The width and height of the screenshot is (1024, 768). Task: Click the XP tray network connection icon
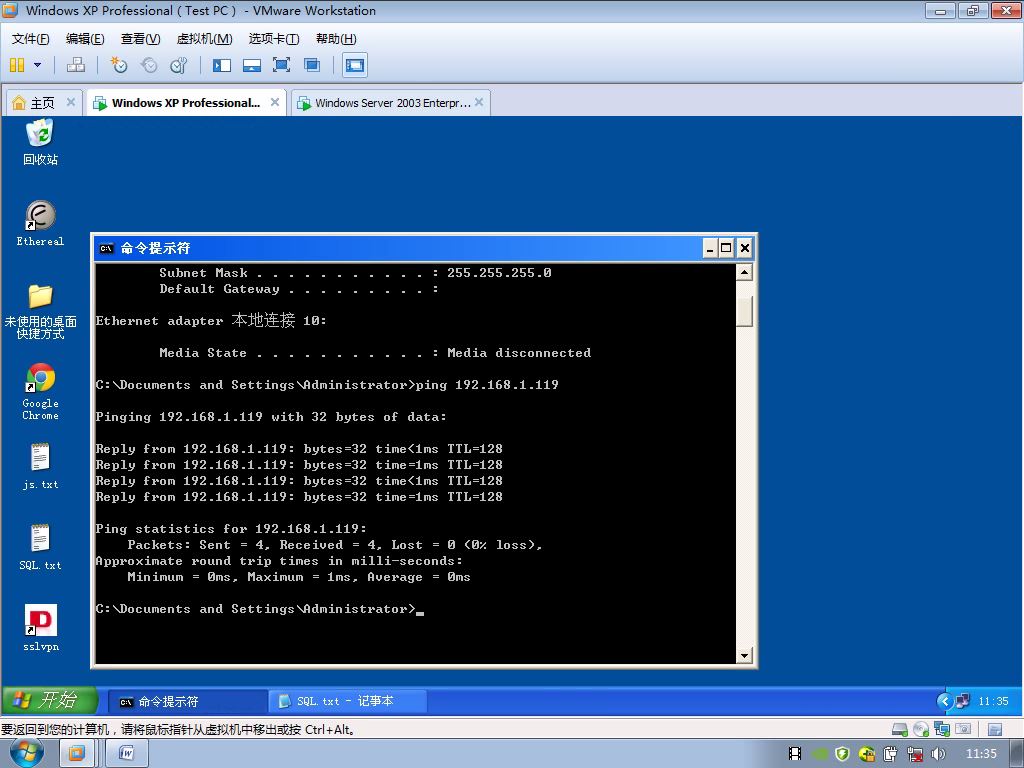click(x=963, y=701)
